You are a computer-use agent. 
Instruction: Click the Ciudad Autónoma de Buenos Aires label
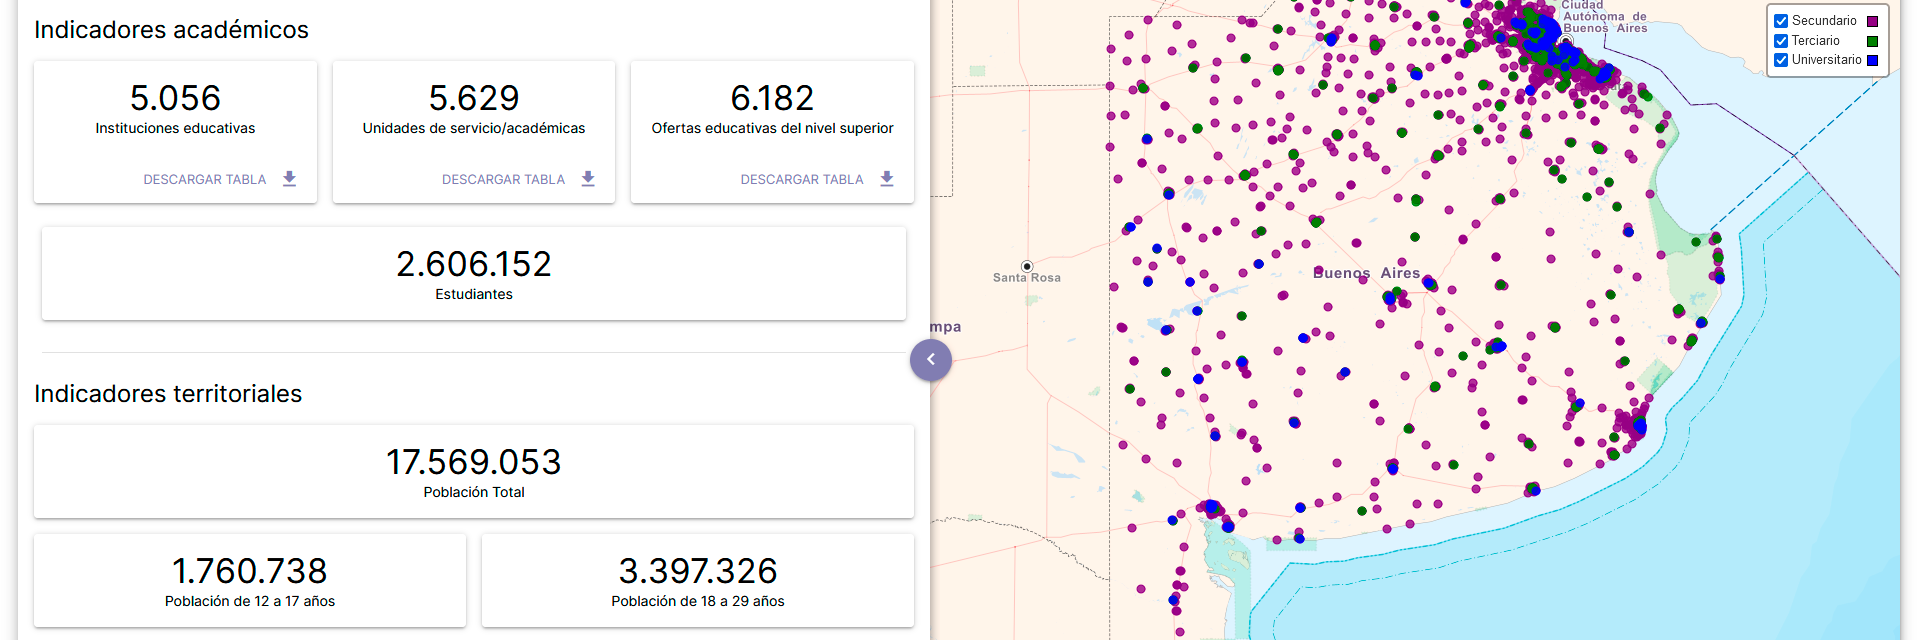pos(1604,17)
